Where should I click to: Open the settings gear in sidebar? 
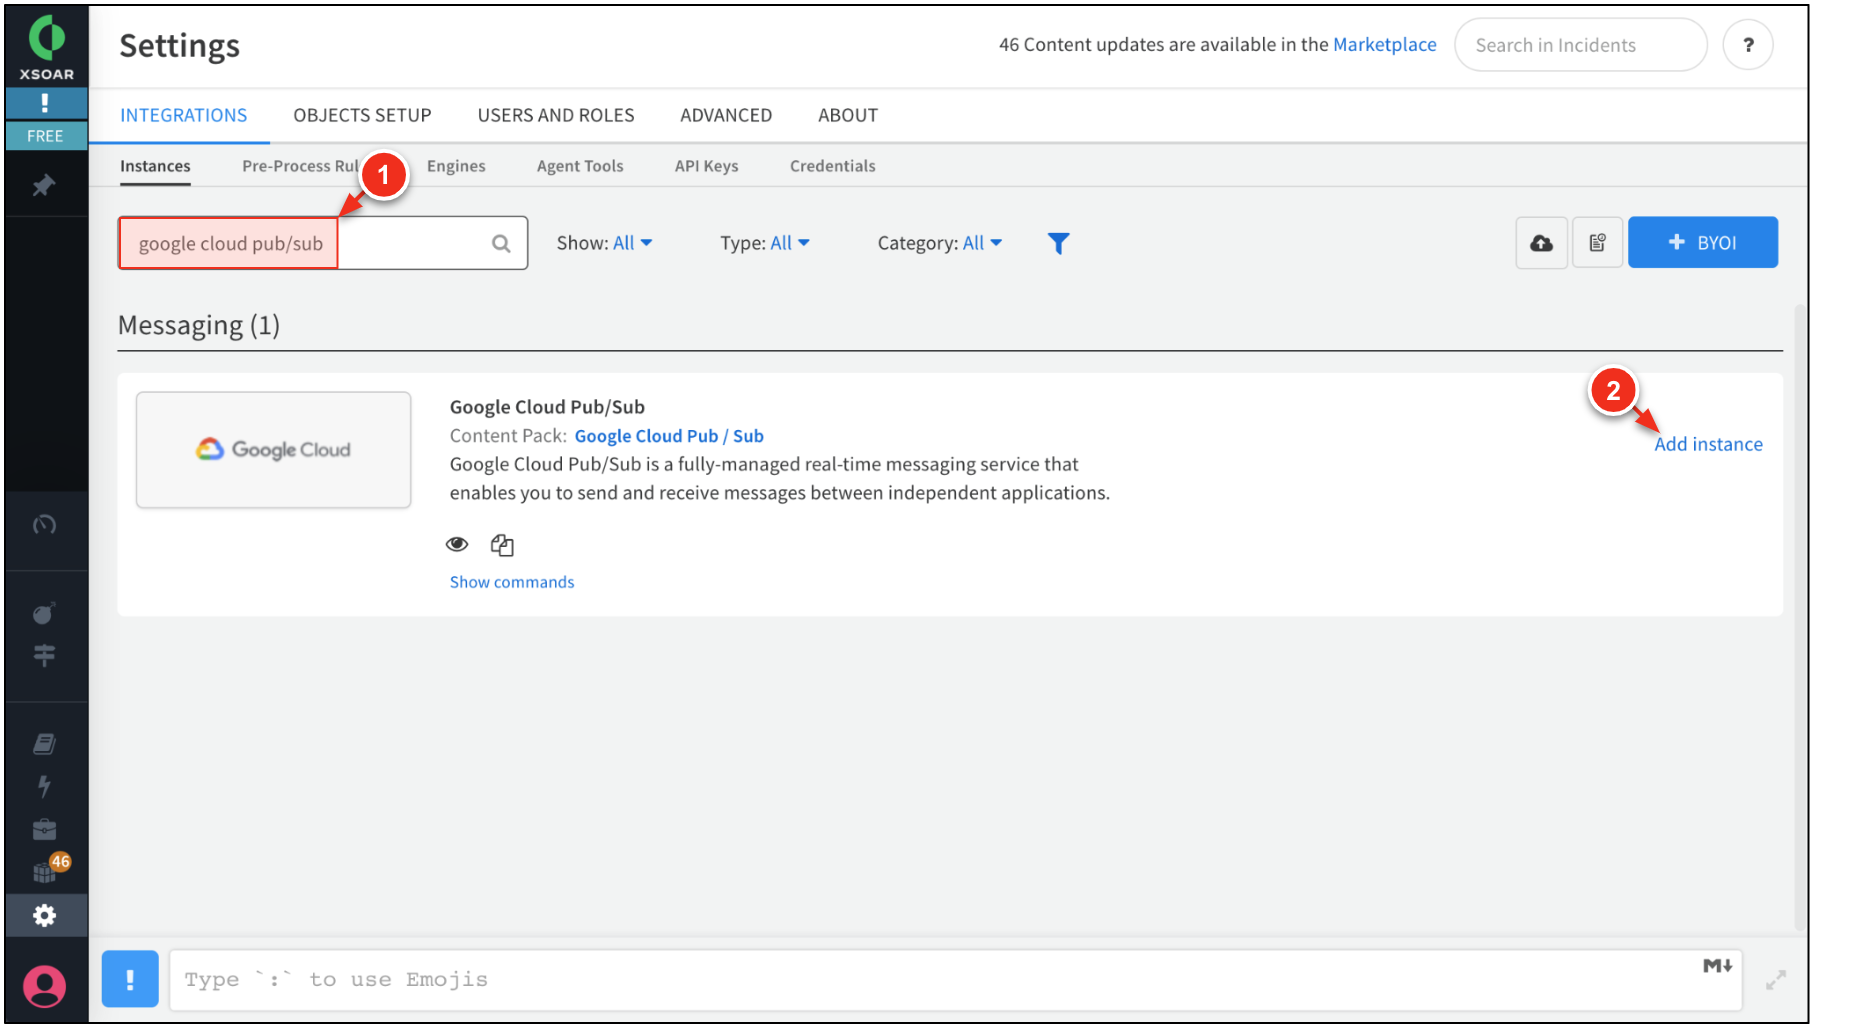44,915
